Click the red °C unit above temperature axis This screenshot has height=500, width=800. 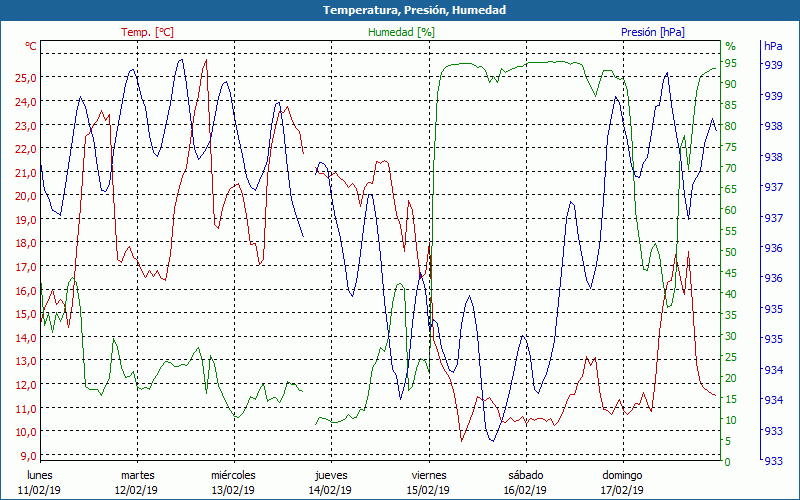click(31, 46)
